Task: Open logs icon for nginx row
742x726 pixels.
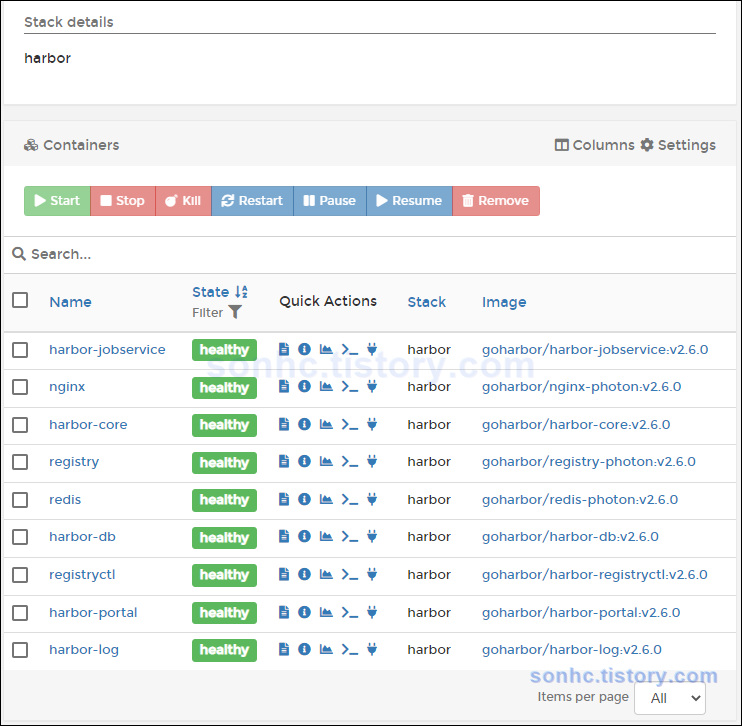Action: click(x=284, y=387)
